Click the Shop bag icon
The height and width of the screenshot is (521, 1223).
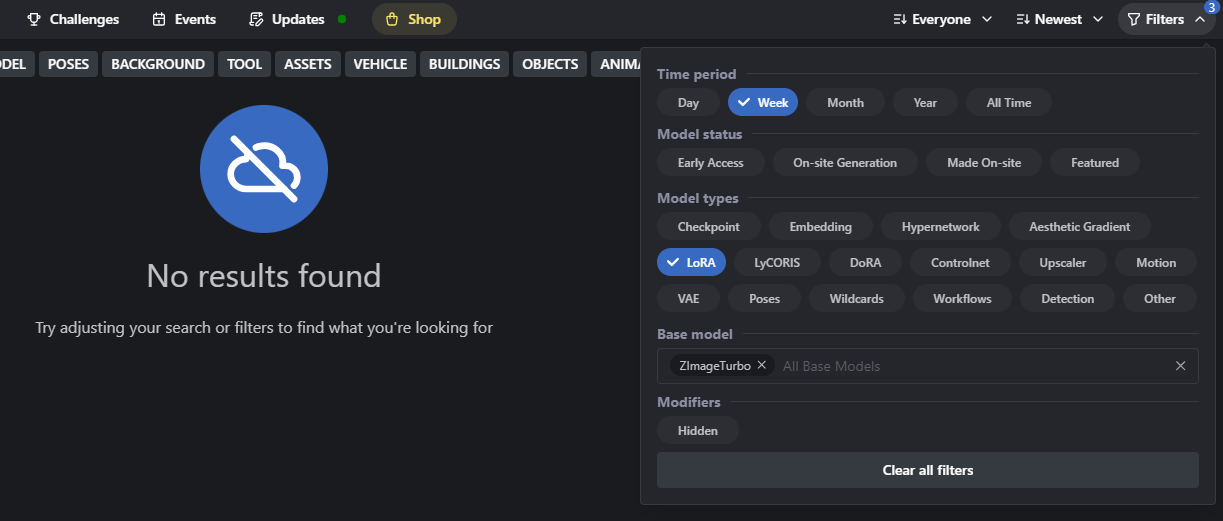392,19
